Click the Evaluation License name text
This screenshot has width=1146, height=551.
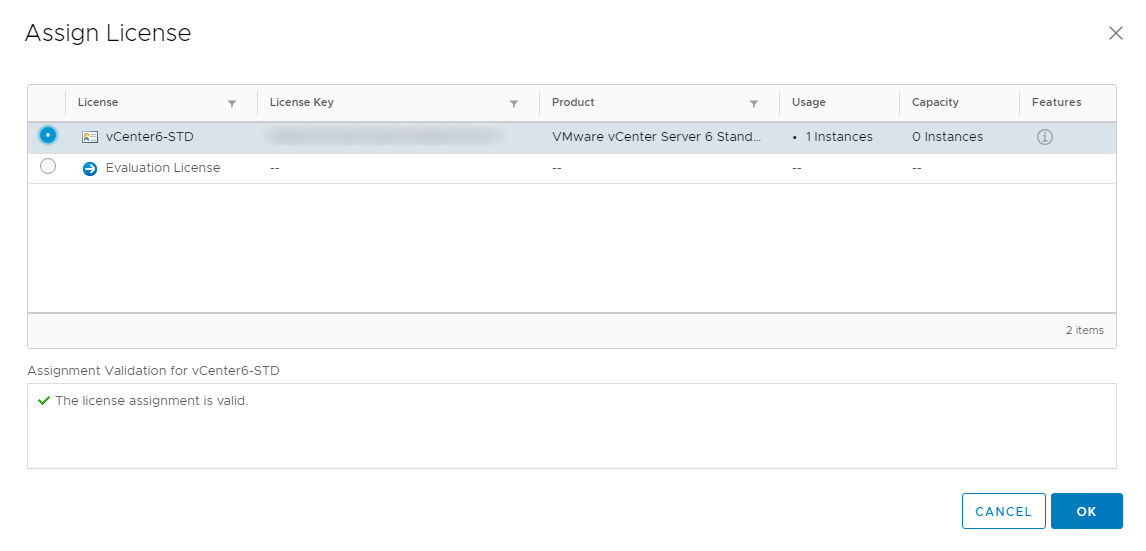162,168
